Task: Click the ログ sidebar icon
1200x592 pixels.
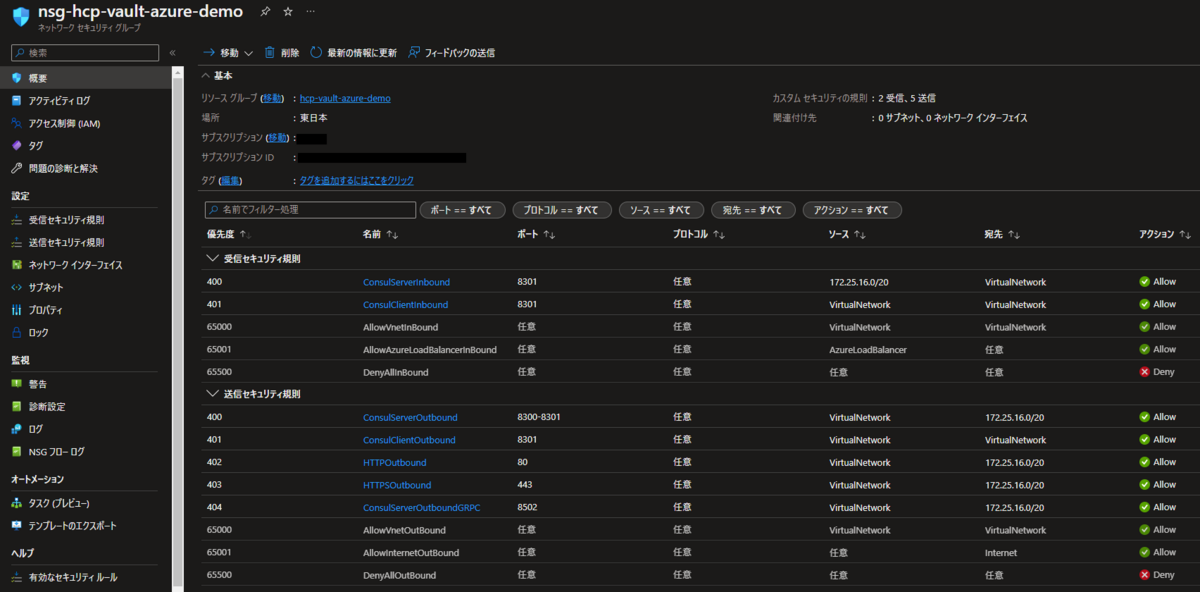Action: tap(17, 429)
